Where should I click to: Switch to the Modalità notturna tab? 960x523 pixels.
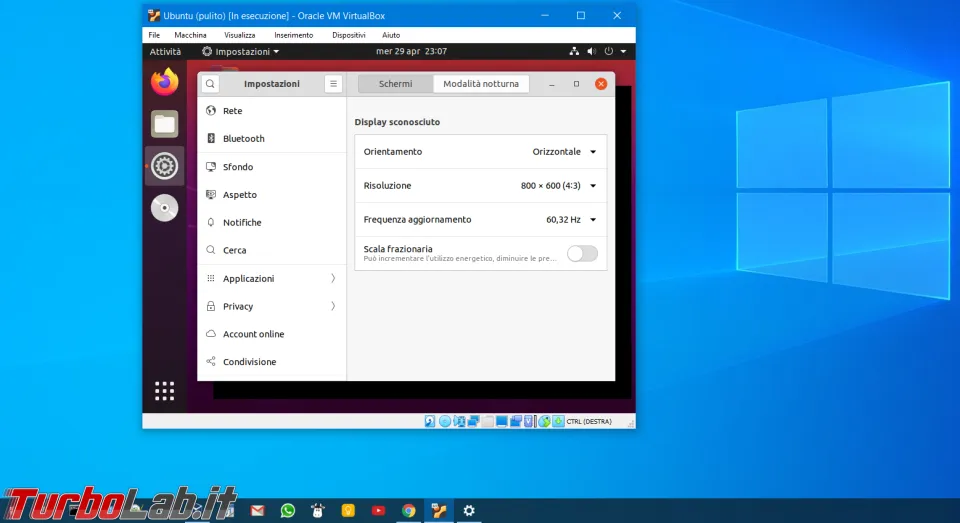481,84
